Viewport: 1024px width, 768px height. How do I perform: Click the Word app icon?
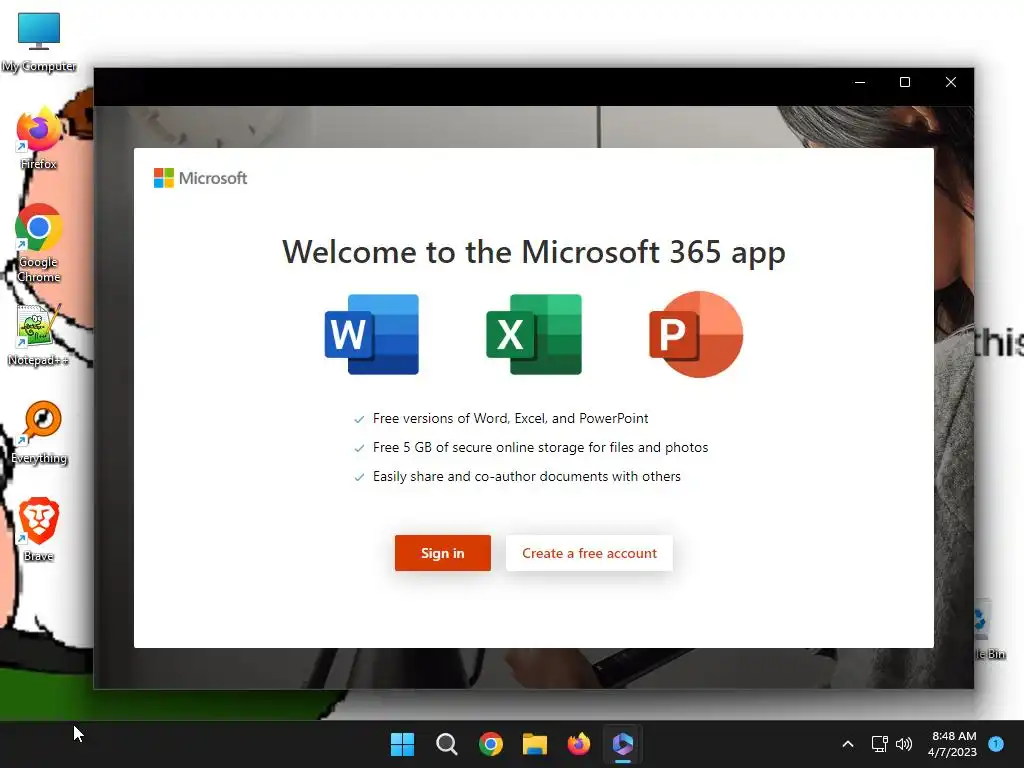pos(372,334)
